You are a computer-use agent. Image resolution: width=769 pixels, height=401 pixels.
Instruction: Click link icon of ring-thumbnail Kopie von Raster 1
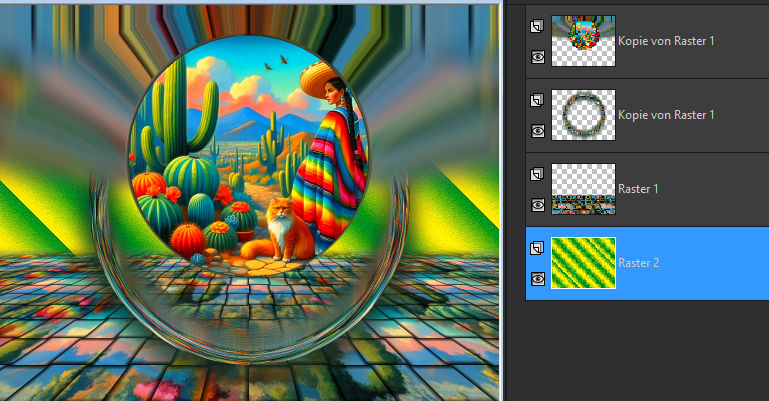click(537, 100)
